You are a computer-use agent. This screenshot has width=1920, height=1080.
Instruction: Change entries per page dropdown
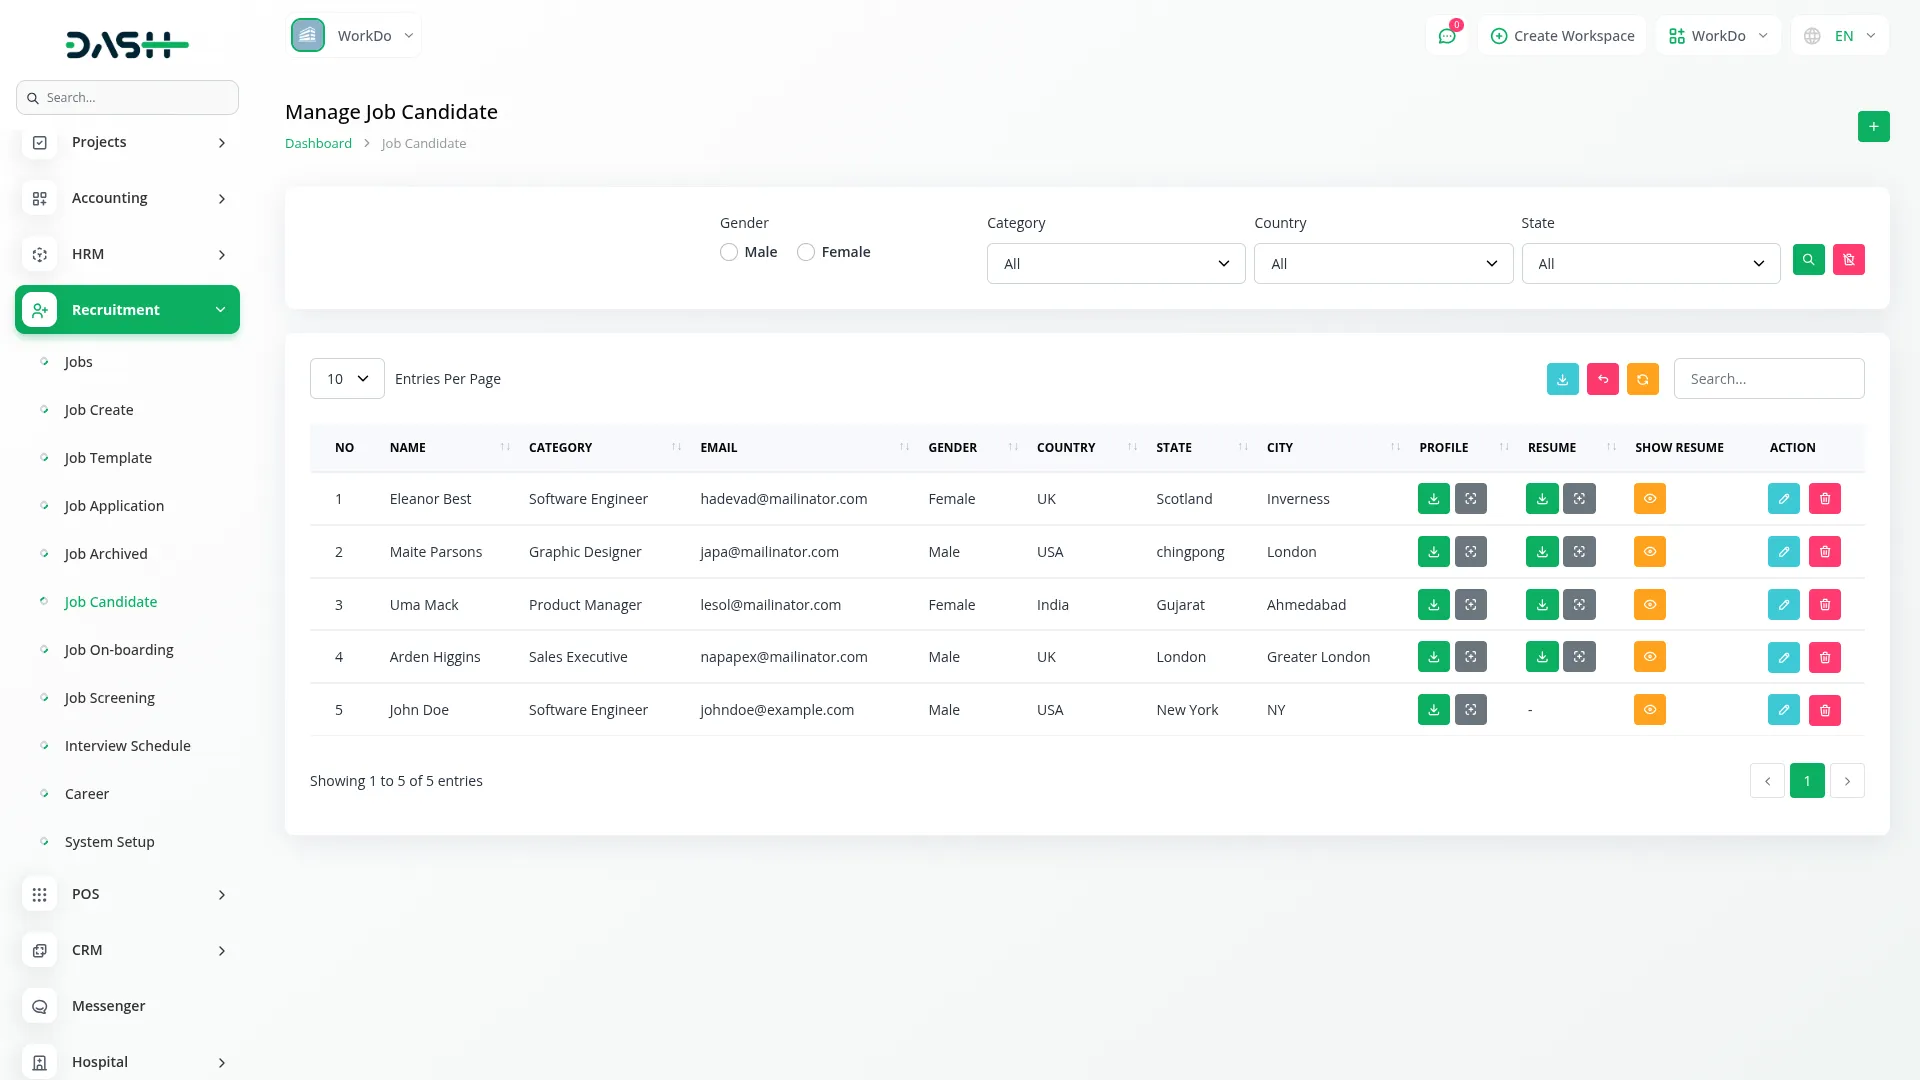tap(347, 379)
